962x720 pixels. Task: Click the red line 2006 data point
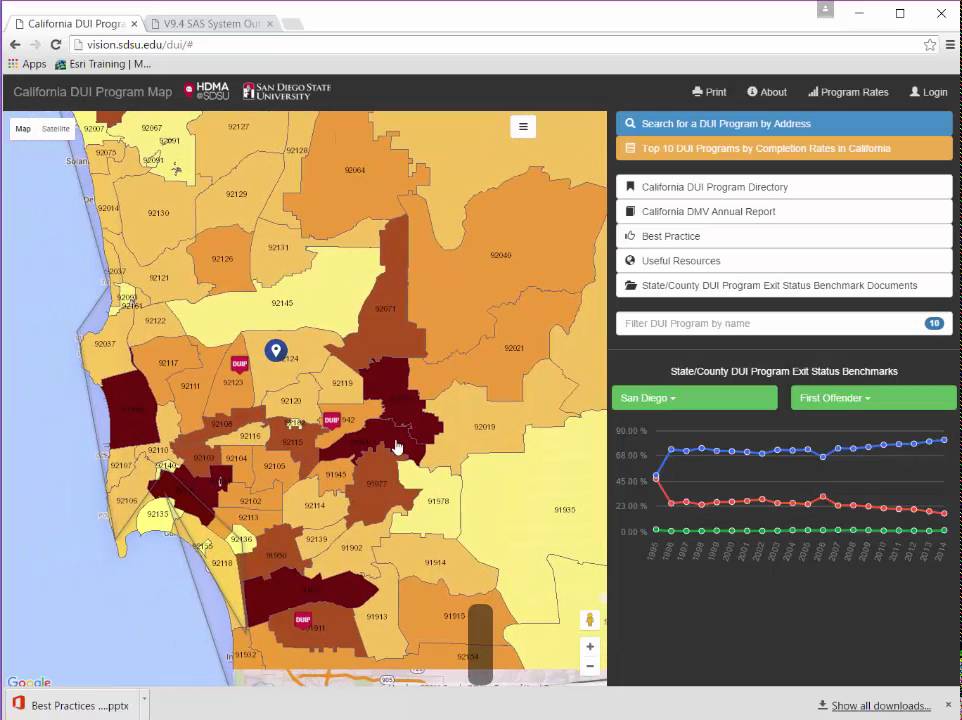[823, 496]
